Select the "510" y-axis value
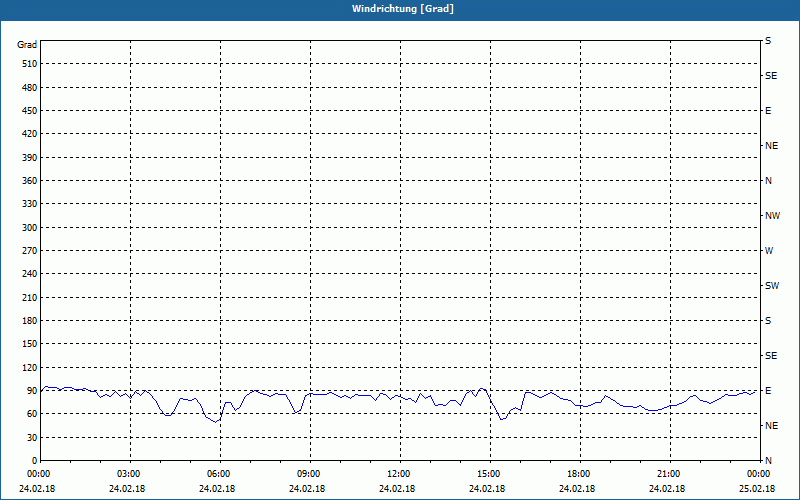Viewport: 800px width, 500px height. [30, 64]
